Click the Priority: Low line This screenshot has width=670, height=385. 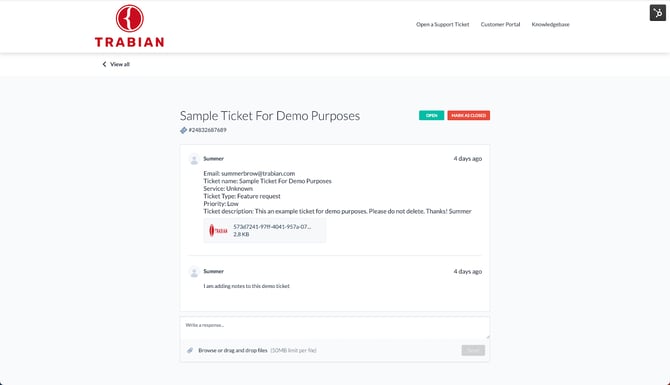coord(221,204)
